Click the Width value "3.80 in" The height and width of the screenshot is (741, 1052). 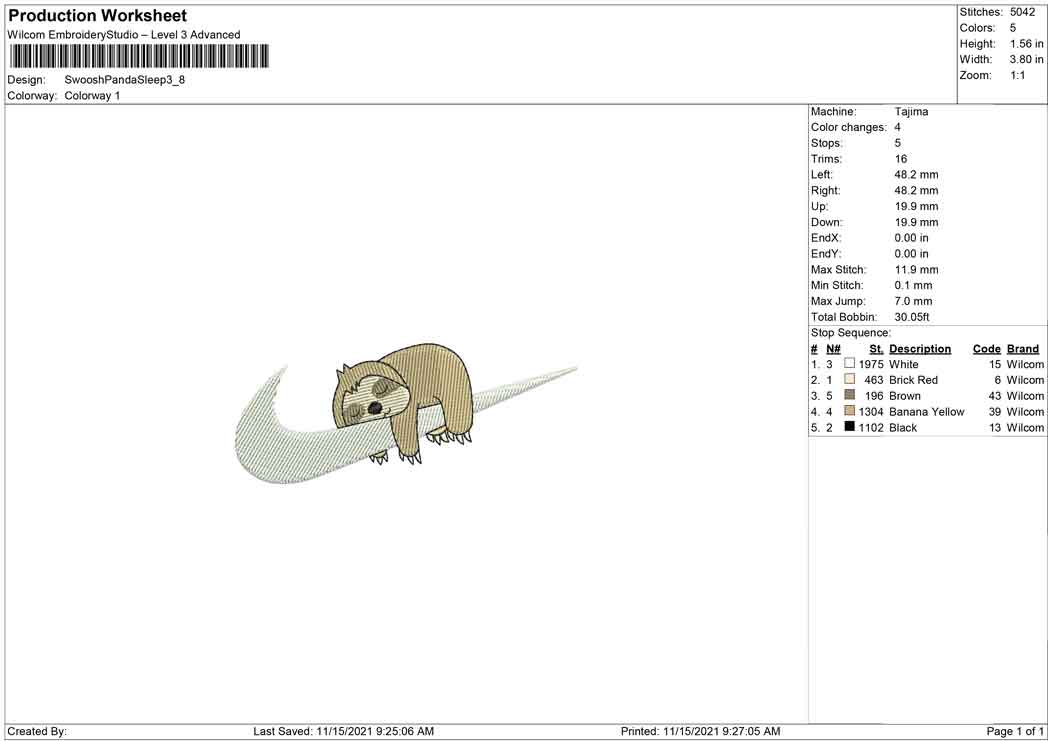1027,60
